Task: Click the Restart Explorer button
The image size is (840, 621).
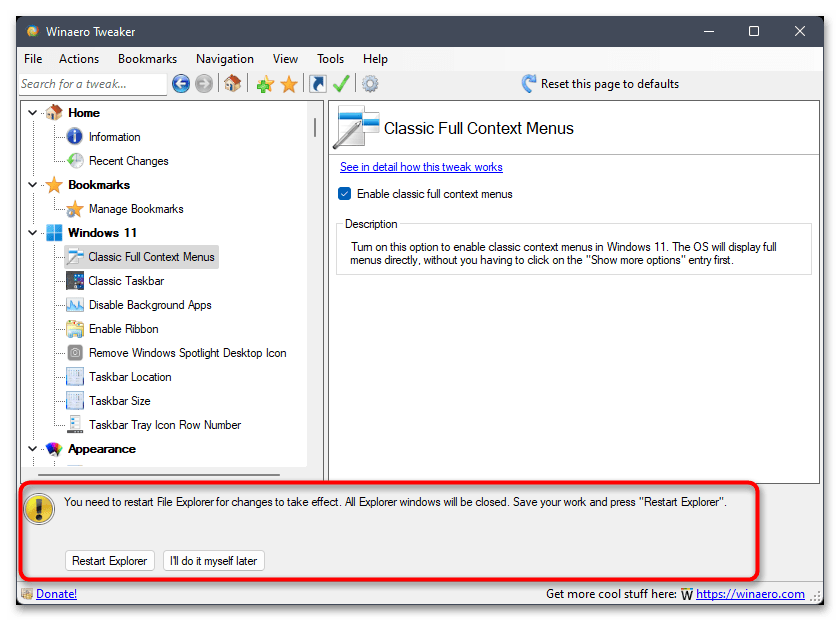Action: [x=110, y=561]
